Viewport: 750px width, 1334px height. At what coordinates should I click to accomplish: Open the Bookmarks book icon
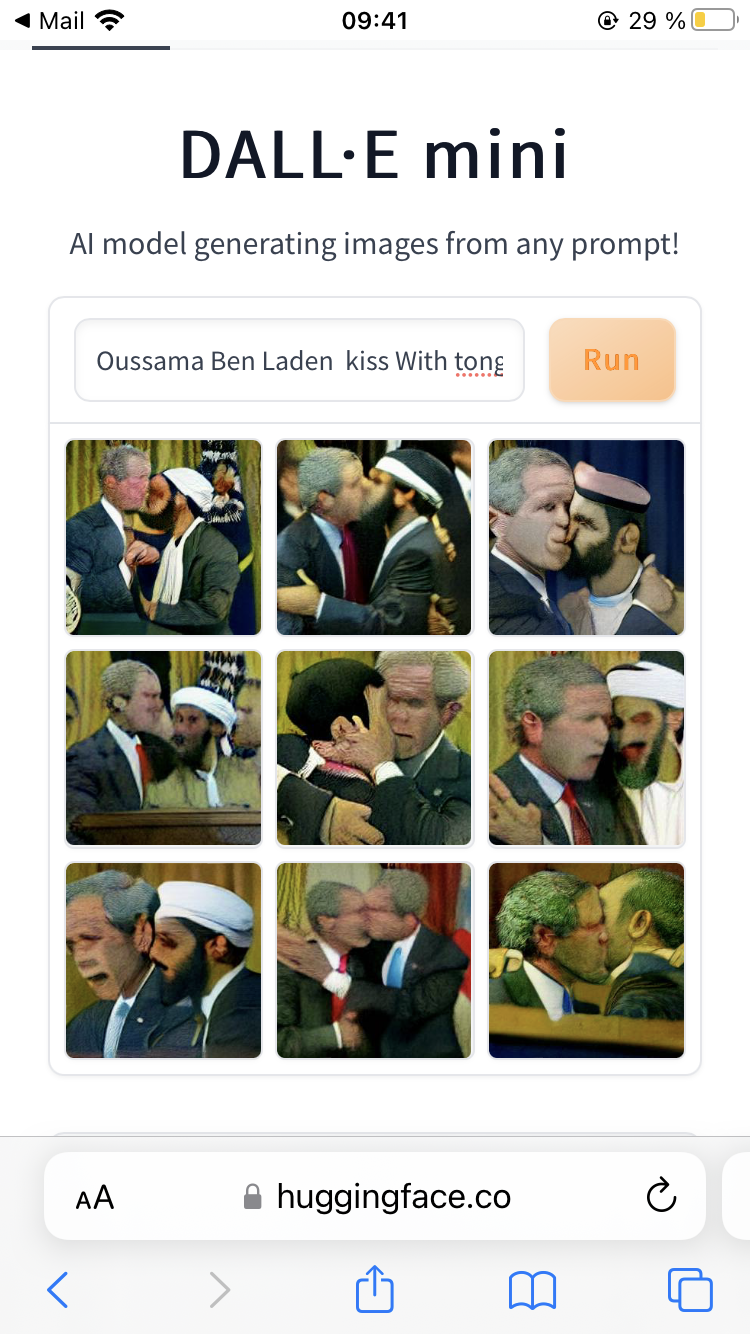[x=532, y=1290]
